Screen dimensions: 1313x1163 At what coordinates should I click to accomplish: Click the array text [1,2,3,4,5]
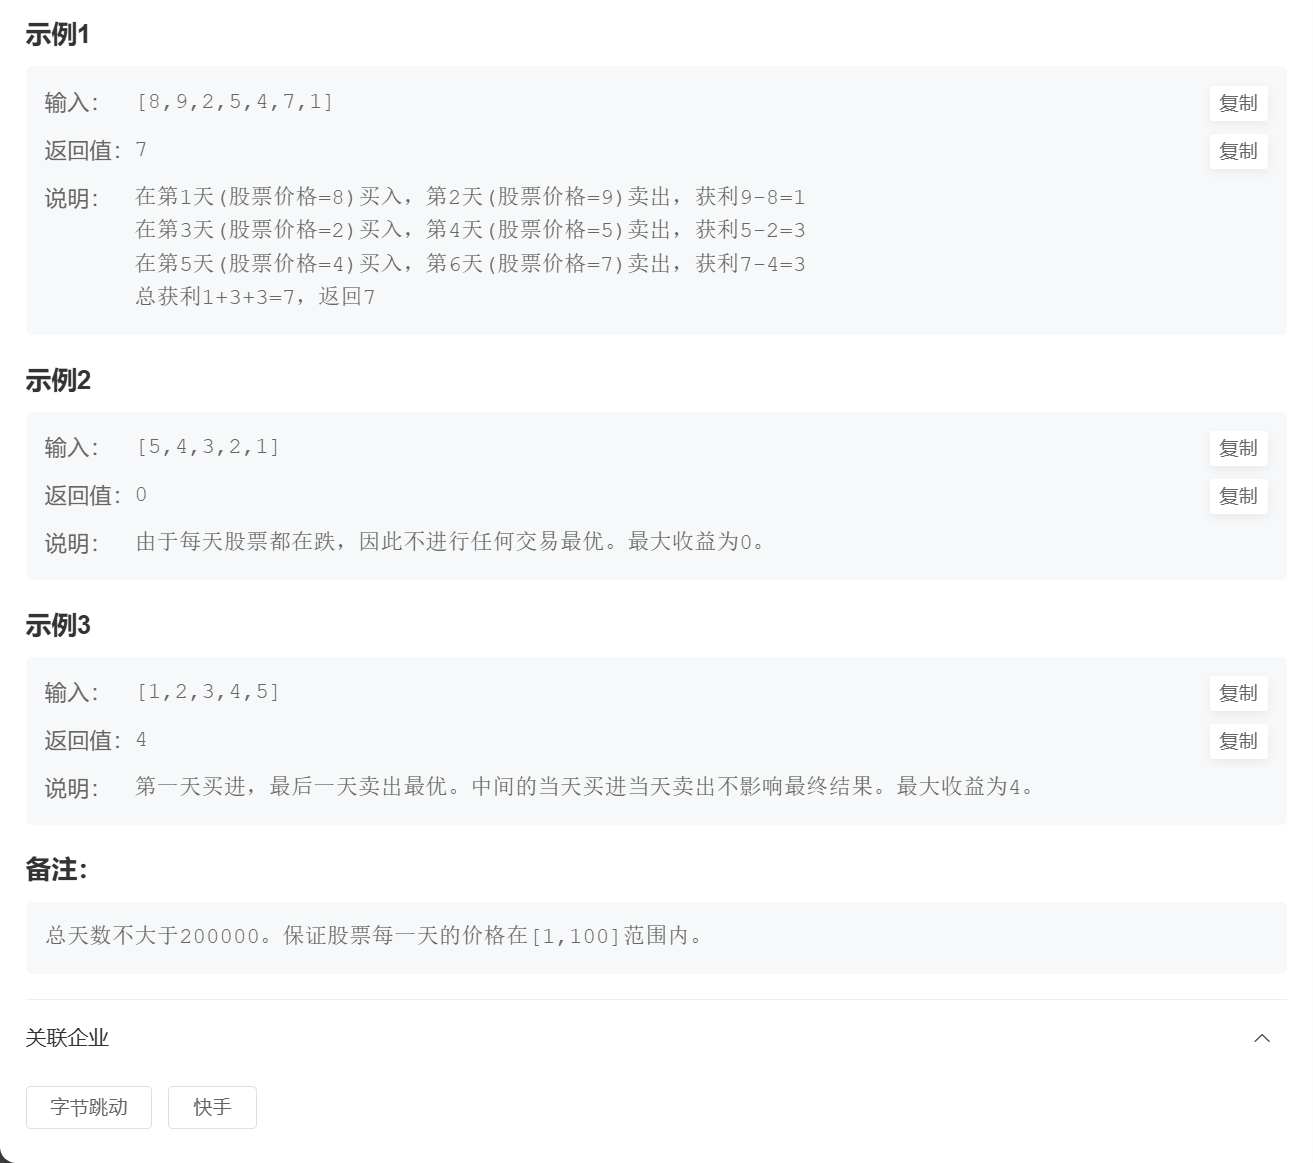tap(208, 692)
